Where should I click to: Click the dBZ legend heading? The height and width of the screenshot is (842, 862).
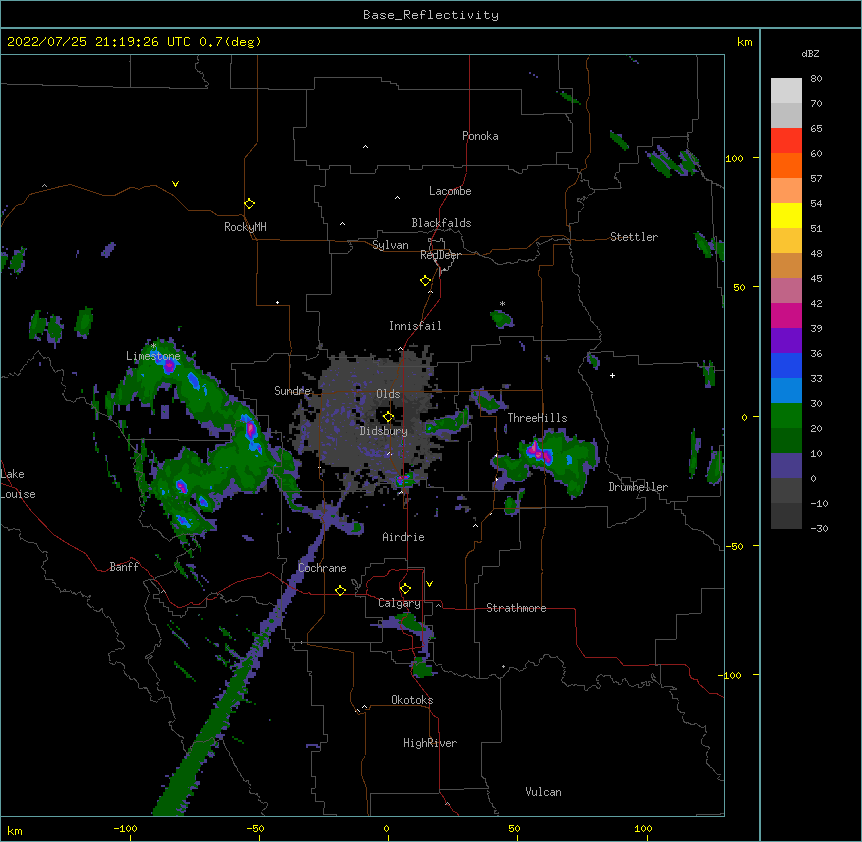(x=810, y=54)
